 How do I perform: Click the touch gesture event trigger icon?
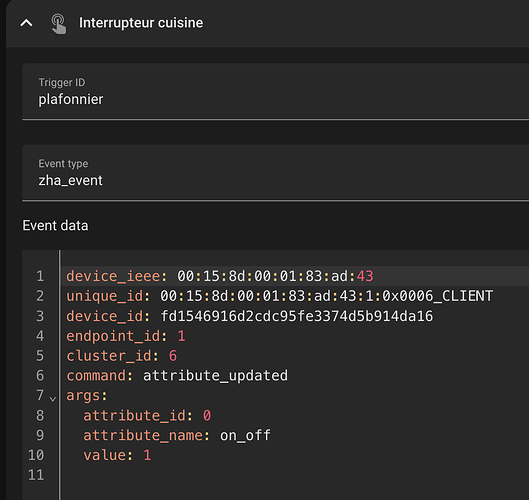click(x=58, y=24)
